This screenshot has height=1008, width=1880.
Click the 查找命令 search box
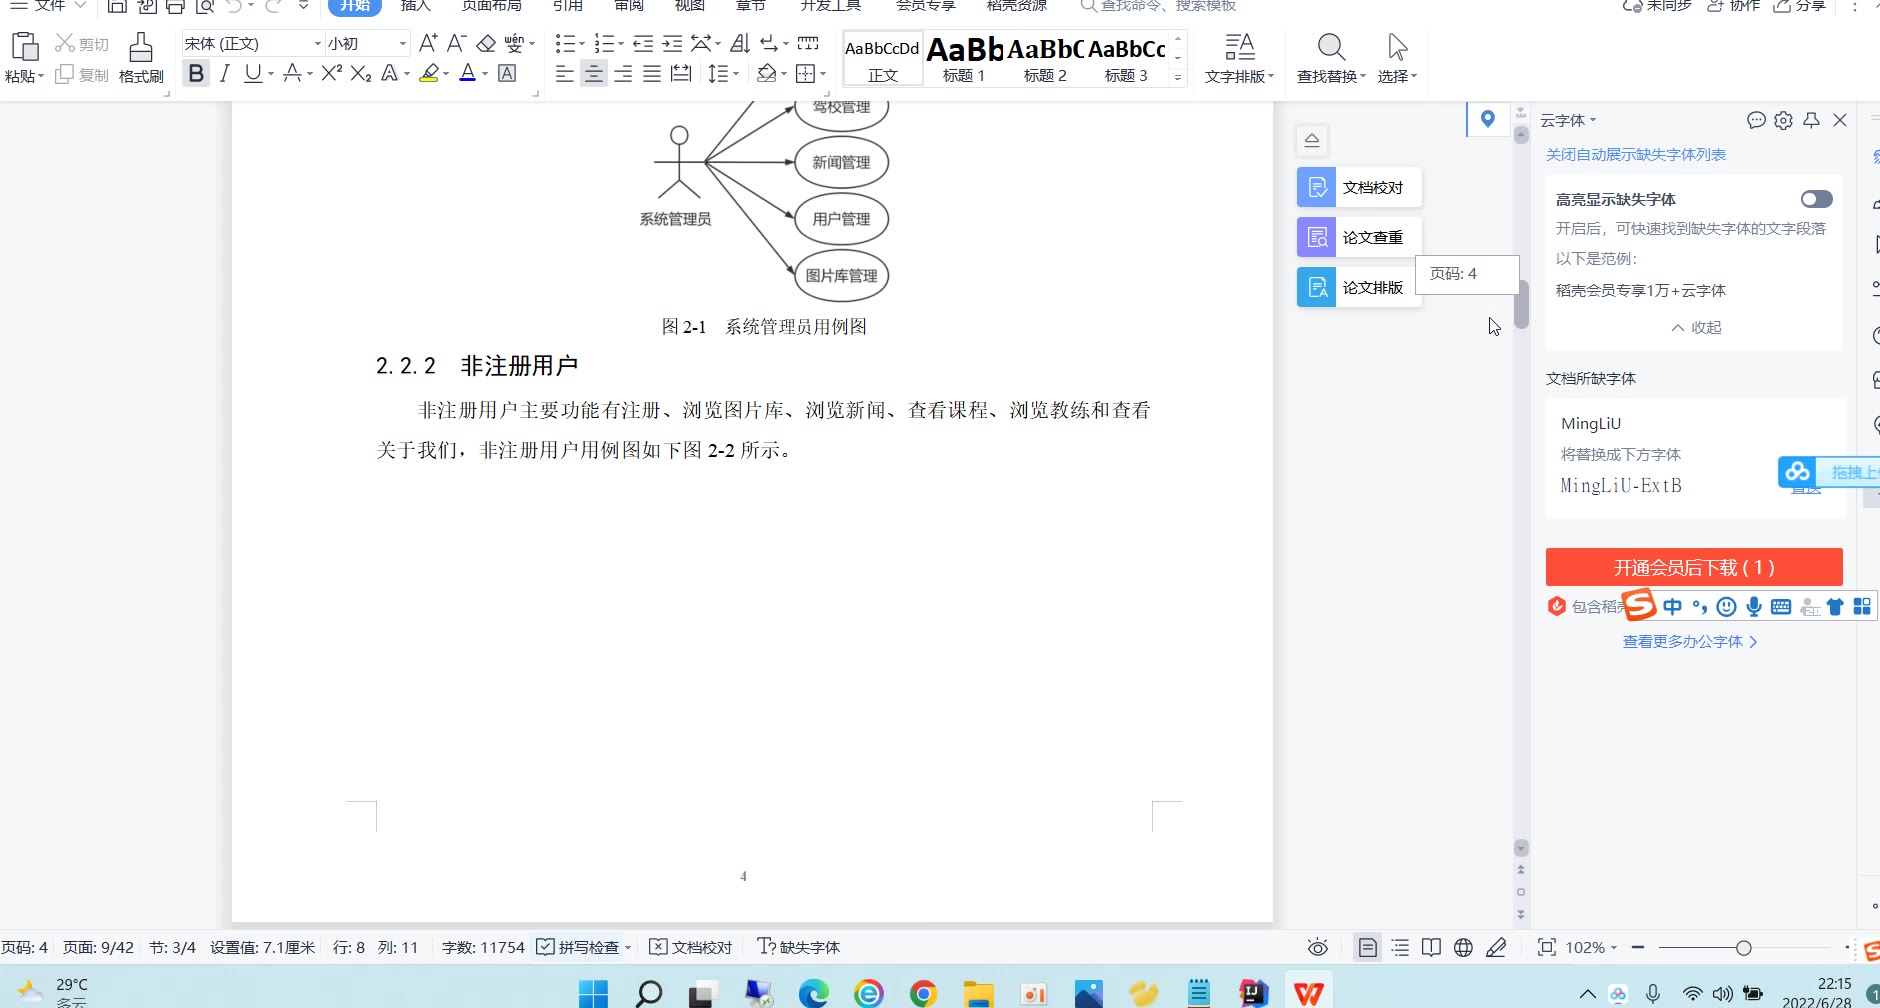(1159, 6)
